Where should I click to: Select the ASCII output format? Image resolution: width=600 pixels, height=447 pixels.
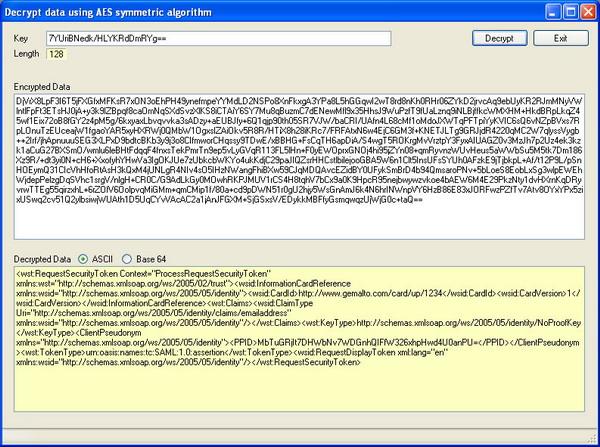[83, 258]
